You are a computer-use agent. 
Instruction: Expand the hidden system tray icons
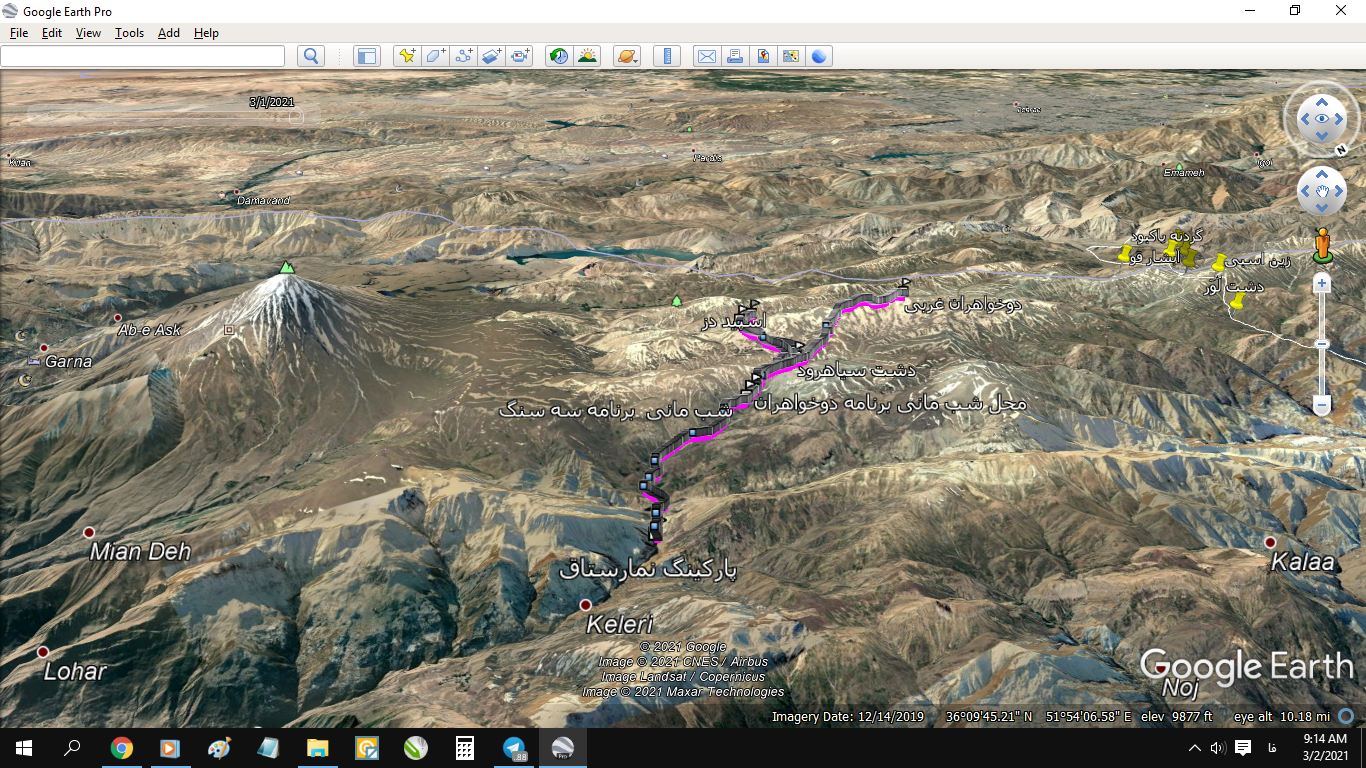coord(1194,748)
